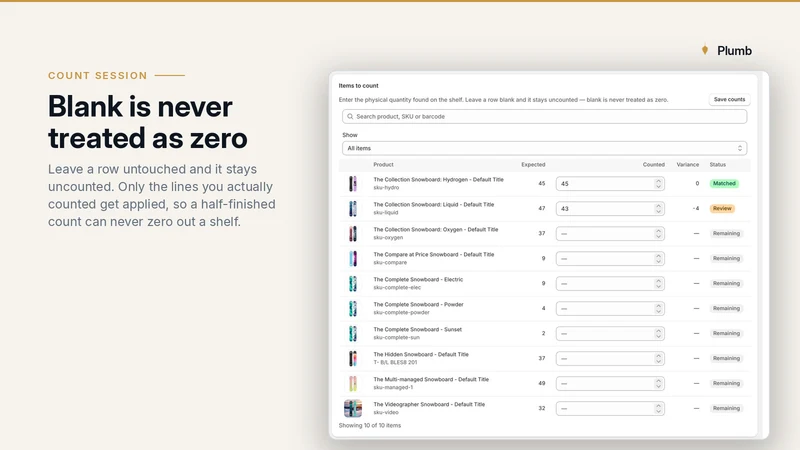Adjust stepper arrows on Liquid counted field
This screenshot has height=450, width=800.
click(658, 209)
